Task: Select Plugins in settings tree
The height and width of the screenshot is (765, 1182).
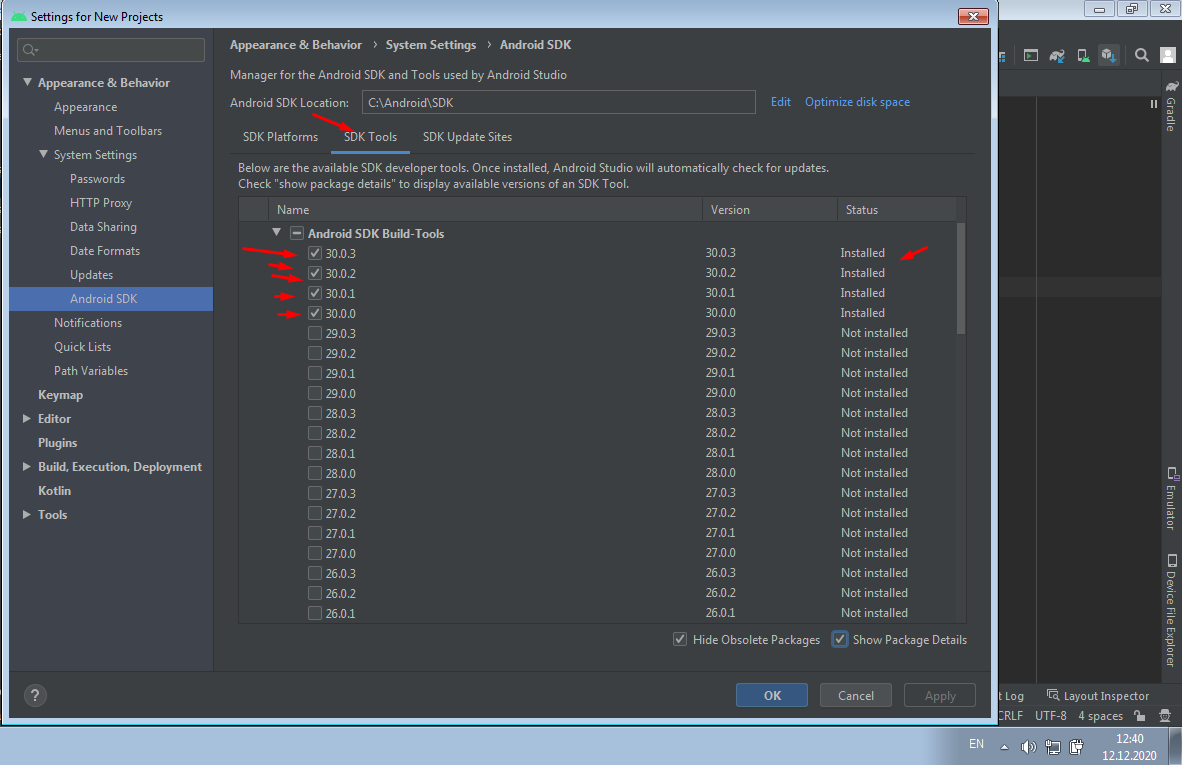Action: click(57, 442)
